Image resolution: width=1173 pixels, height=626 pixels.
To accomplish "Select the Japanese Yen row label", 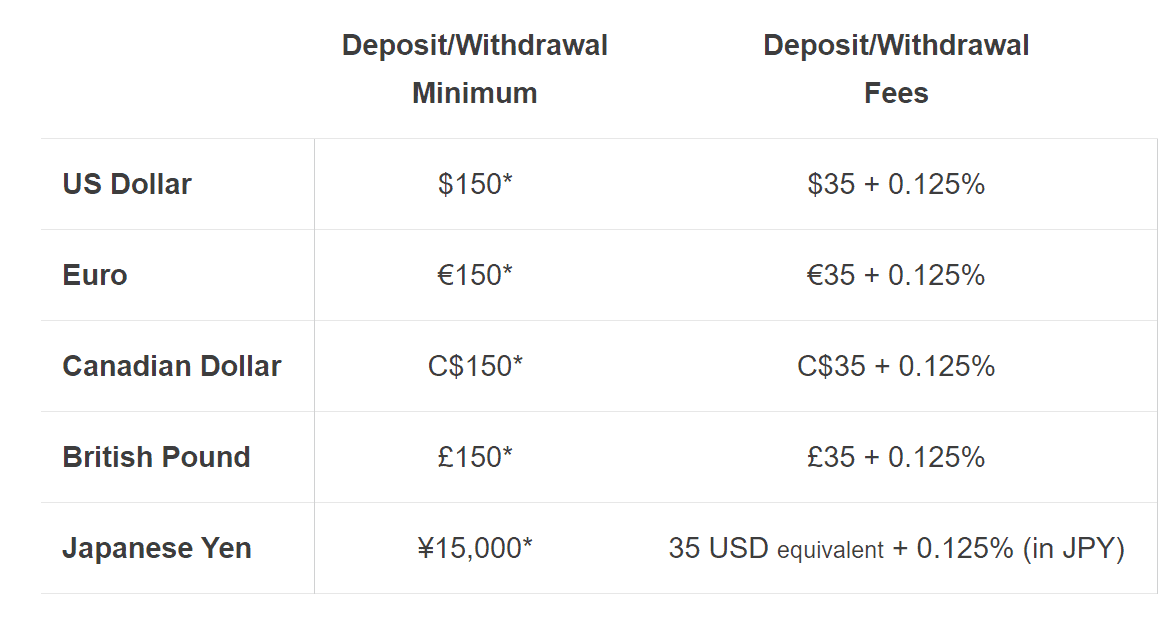I will [x=157, y=548].
